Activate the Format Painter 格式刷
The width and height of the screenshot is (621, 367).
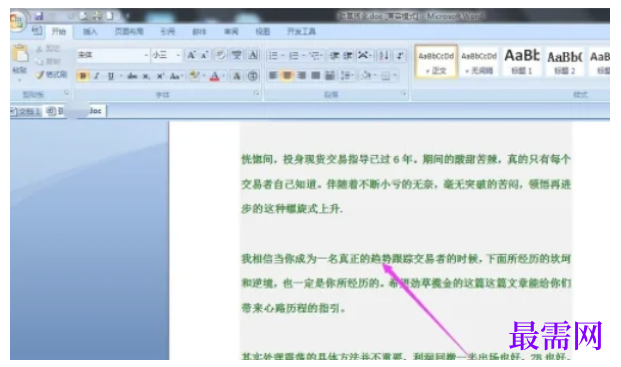point(51,74)
